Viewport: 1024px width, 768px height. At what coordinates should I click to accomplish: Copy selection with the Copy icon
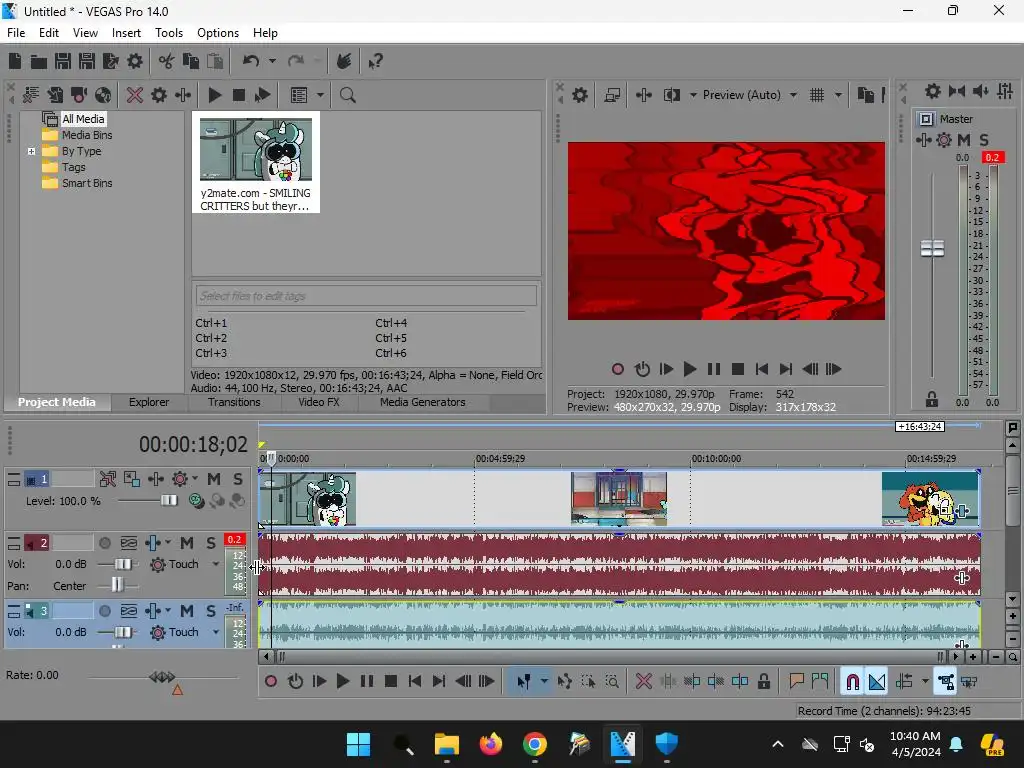click(x=191, y=61)
